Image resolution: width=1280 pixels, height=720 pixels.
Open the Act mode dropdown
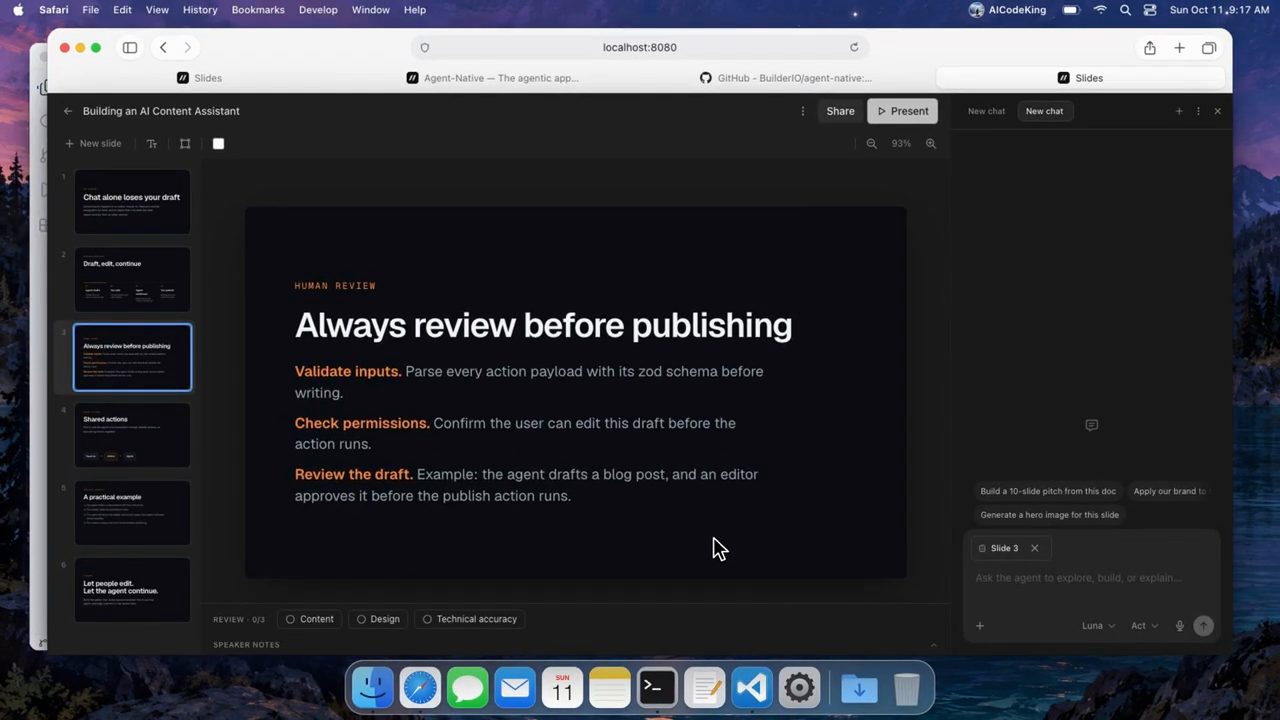coord(1145,626)
